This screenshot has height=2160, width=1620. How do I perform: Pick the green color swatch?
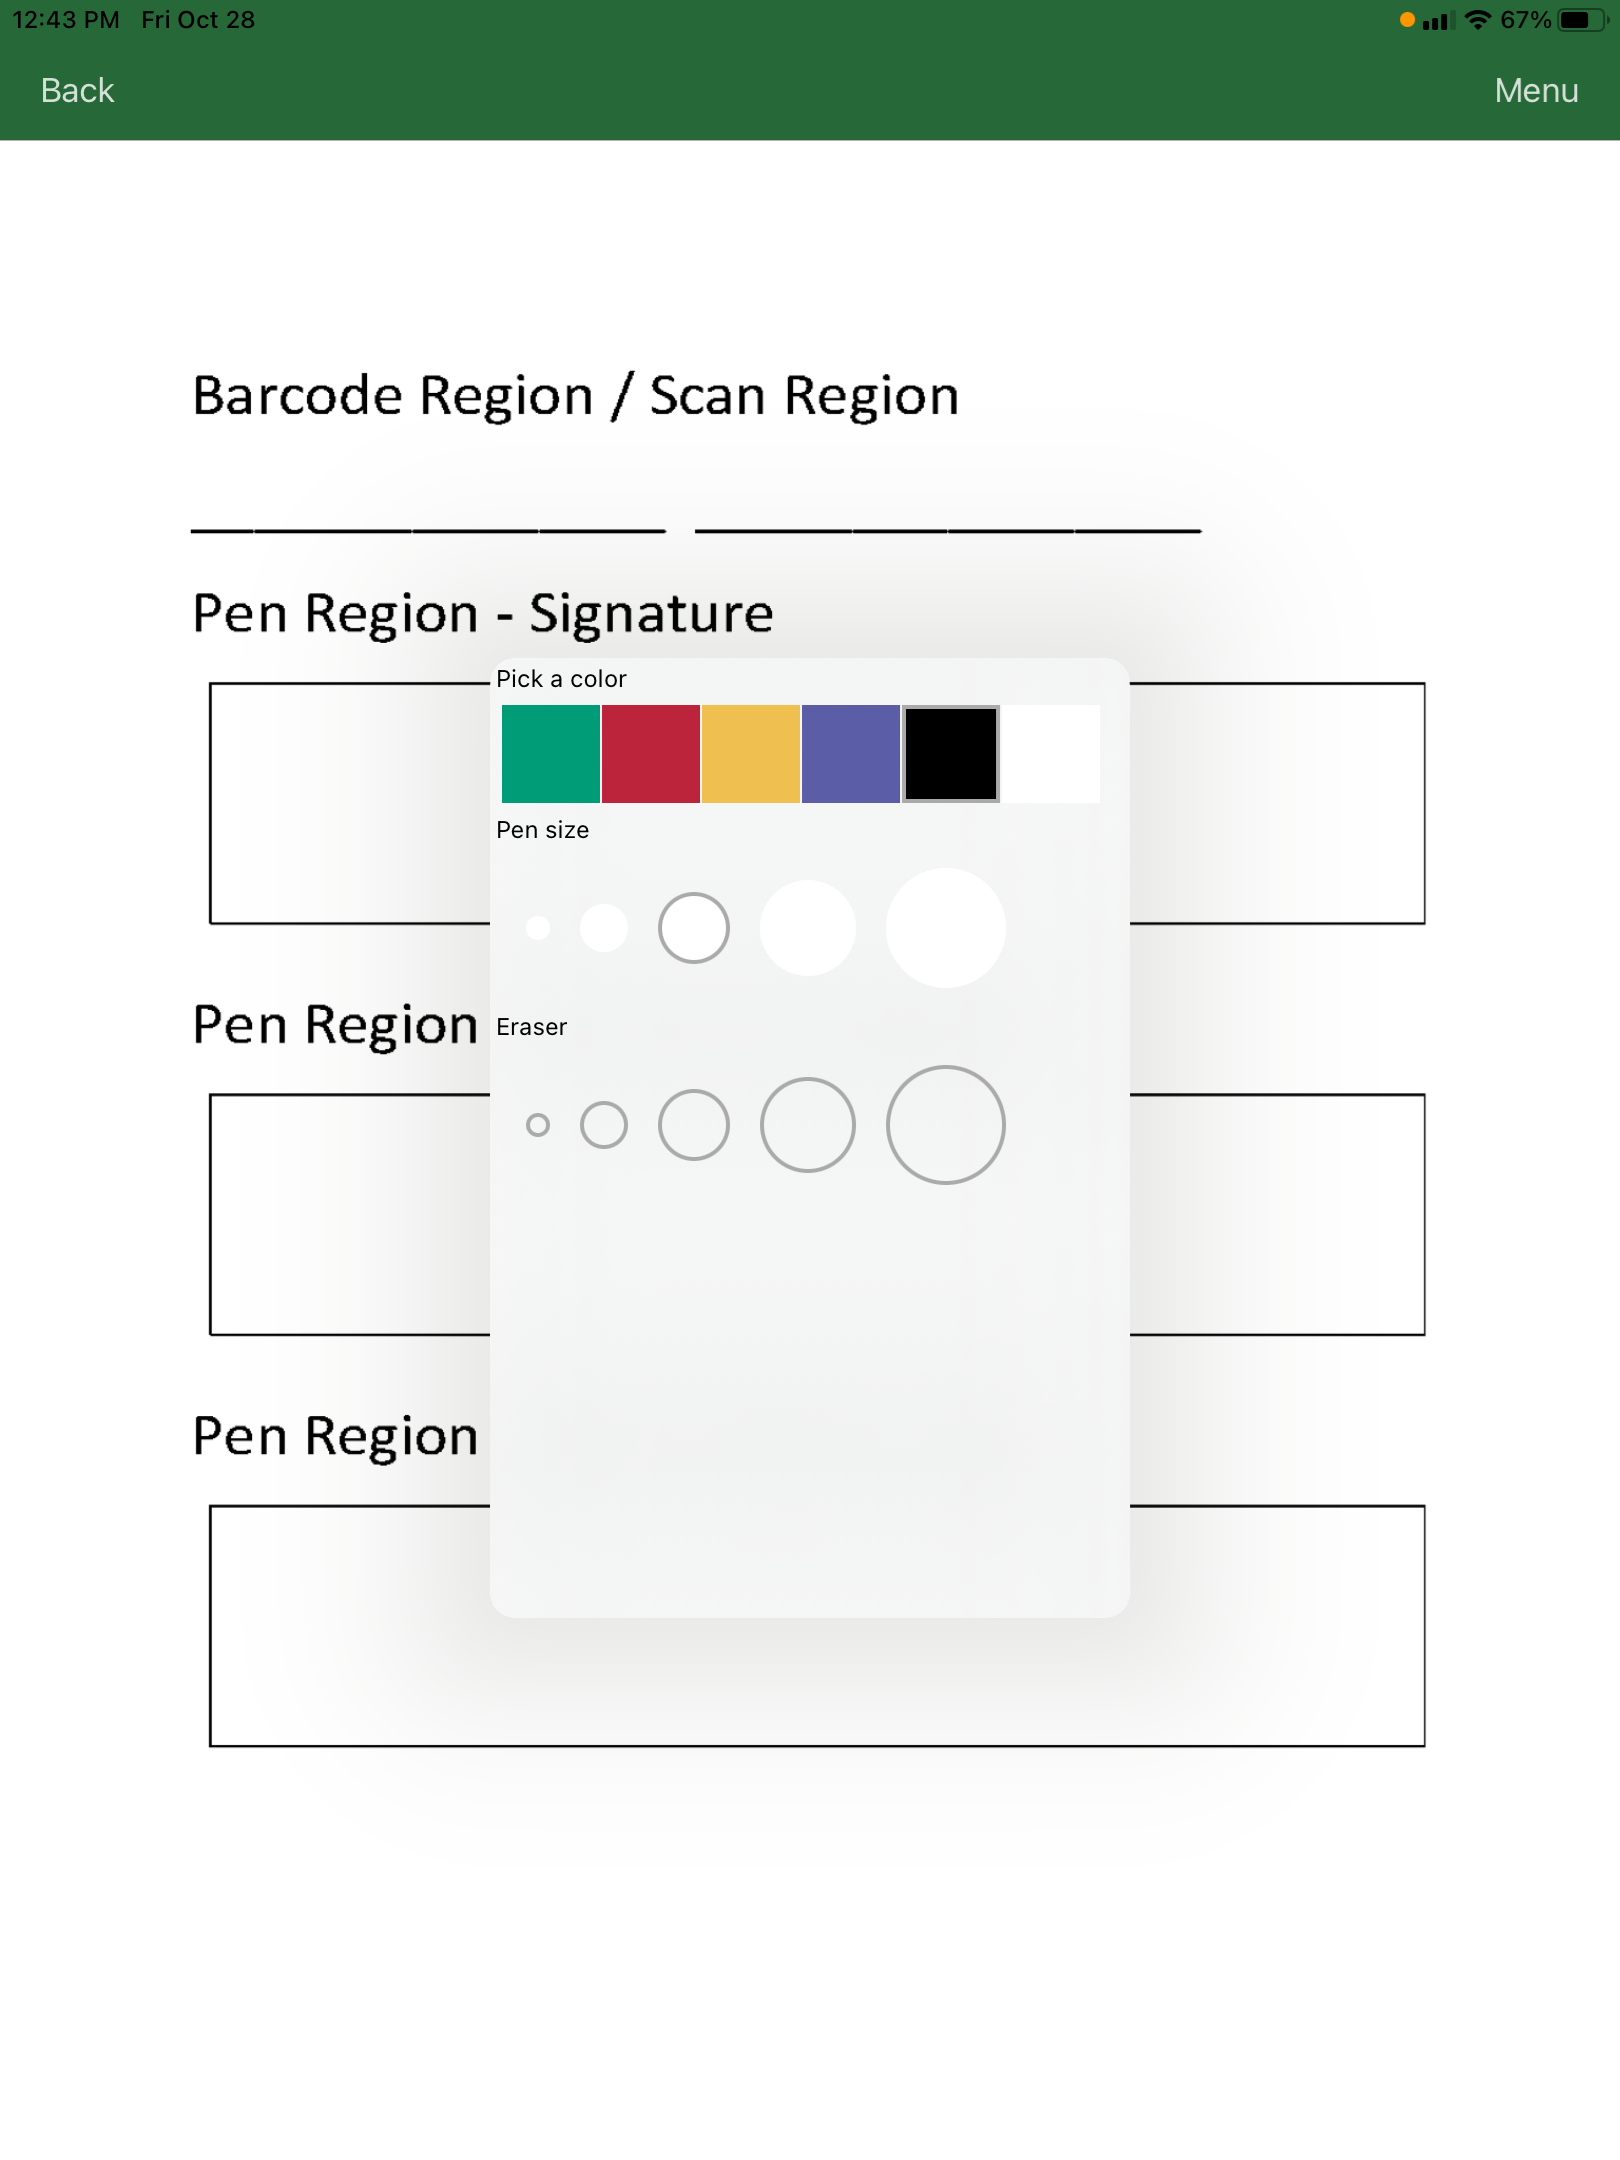pyautogui.click(x=551, y=754)
